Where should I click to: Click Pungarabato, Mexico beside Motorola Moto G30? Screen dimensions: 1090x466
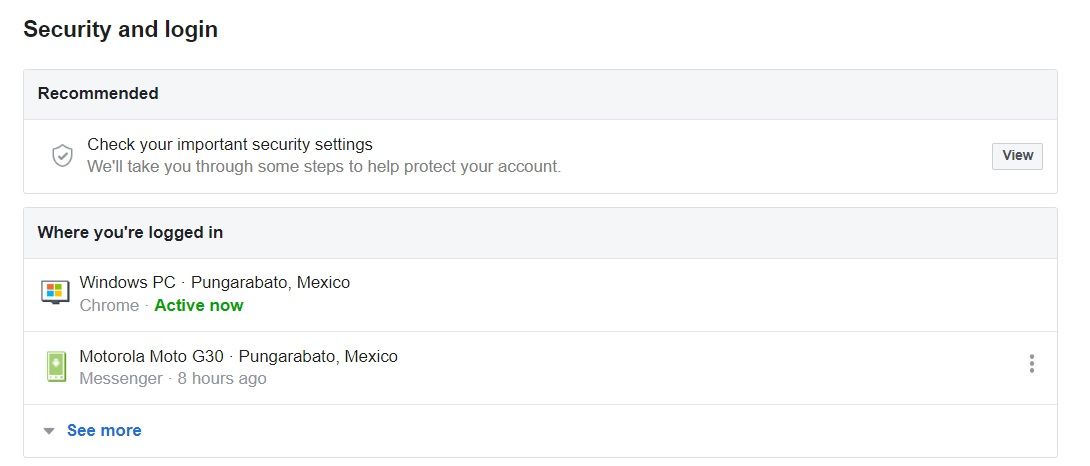(318, 356)
